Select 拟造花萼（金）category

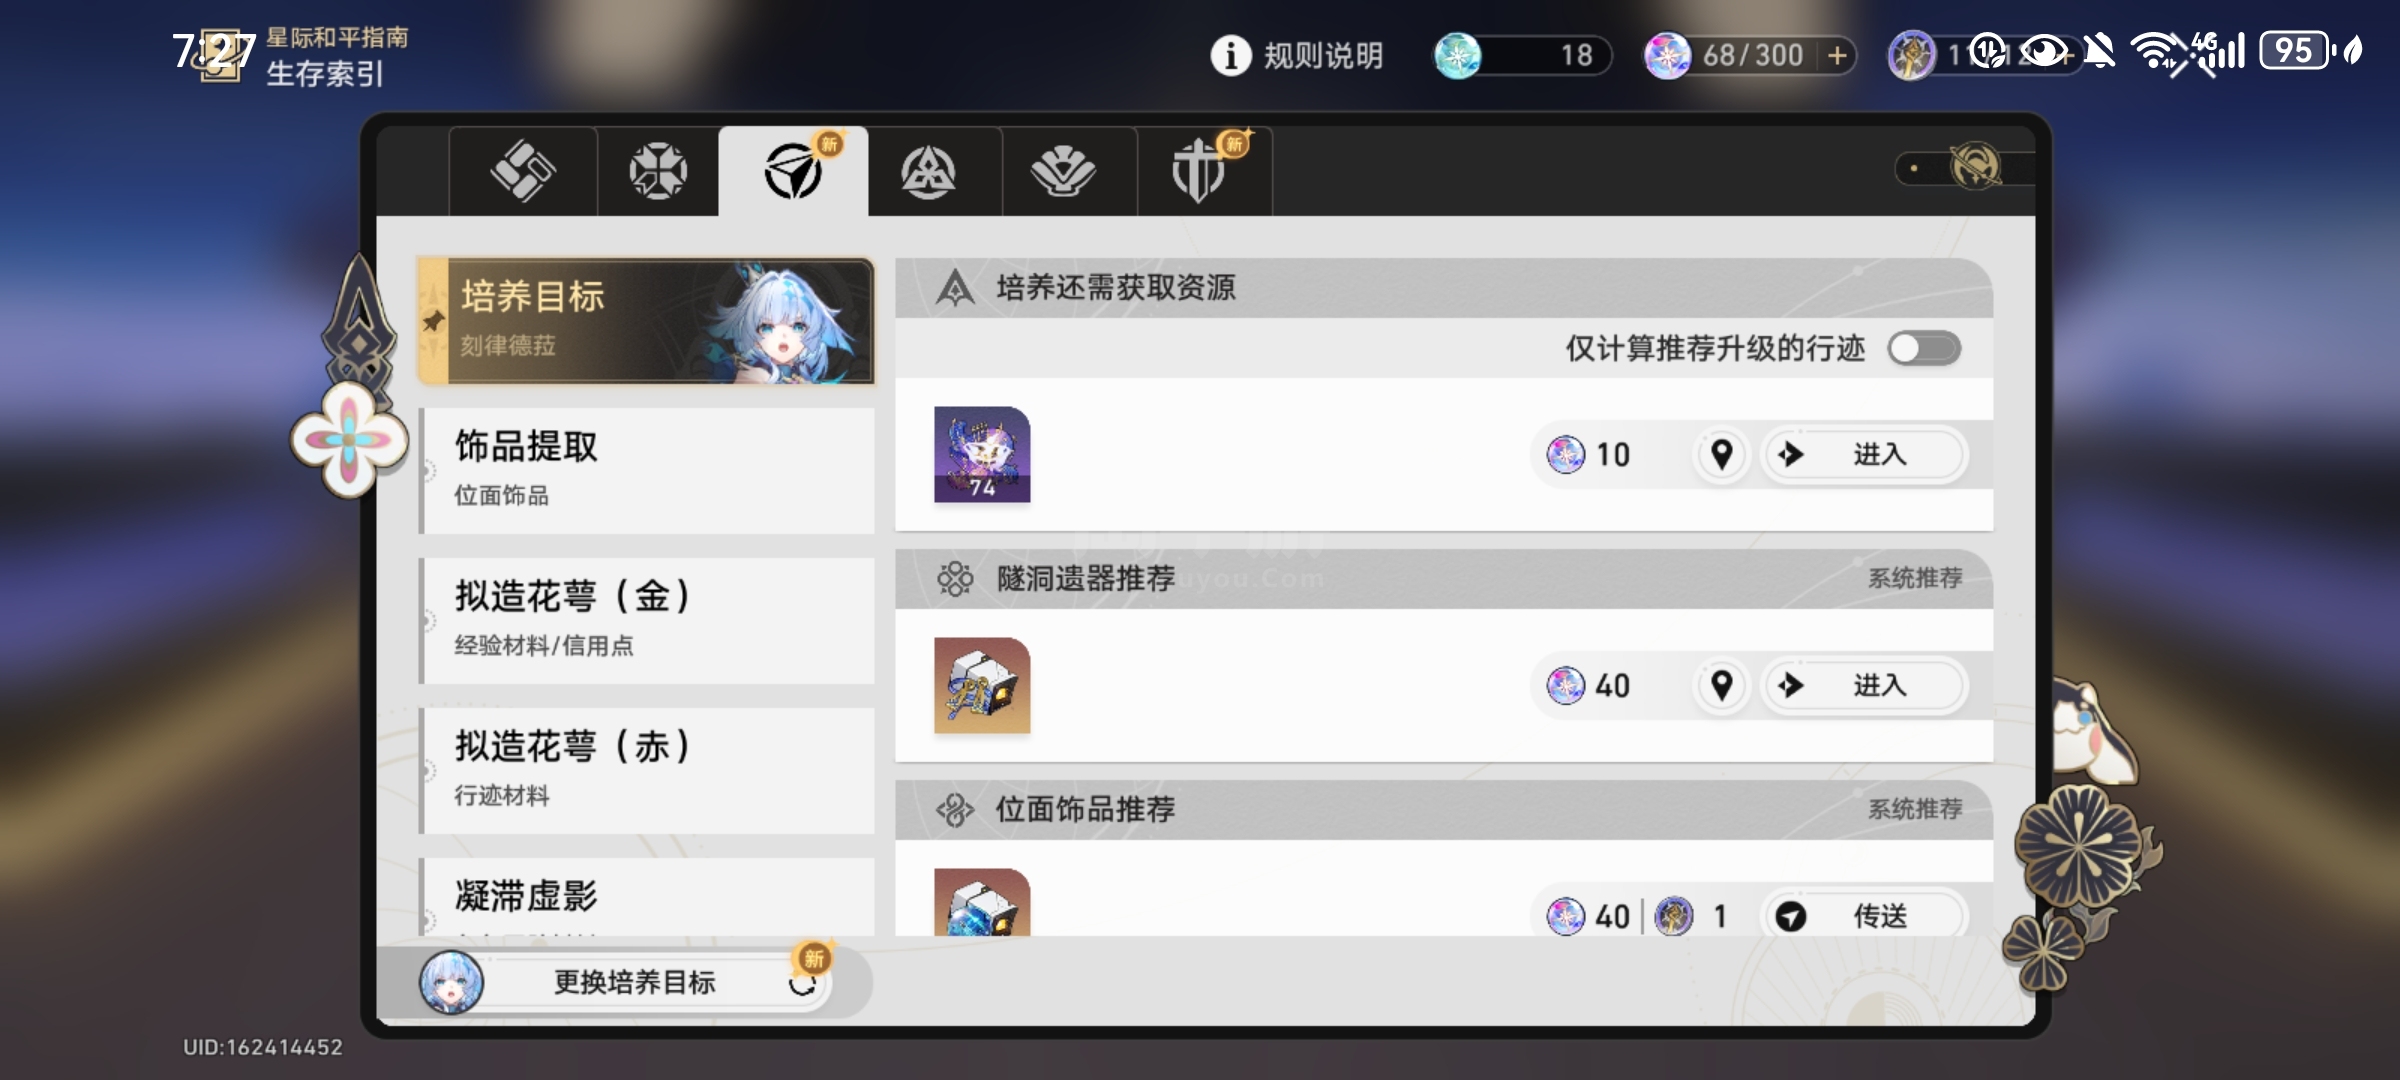[647, 620]
